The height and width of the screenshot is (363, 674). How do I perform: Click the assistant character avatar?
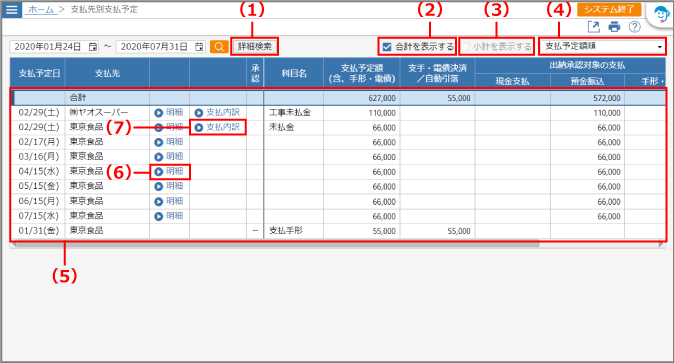tap(661, 15)
